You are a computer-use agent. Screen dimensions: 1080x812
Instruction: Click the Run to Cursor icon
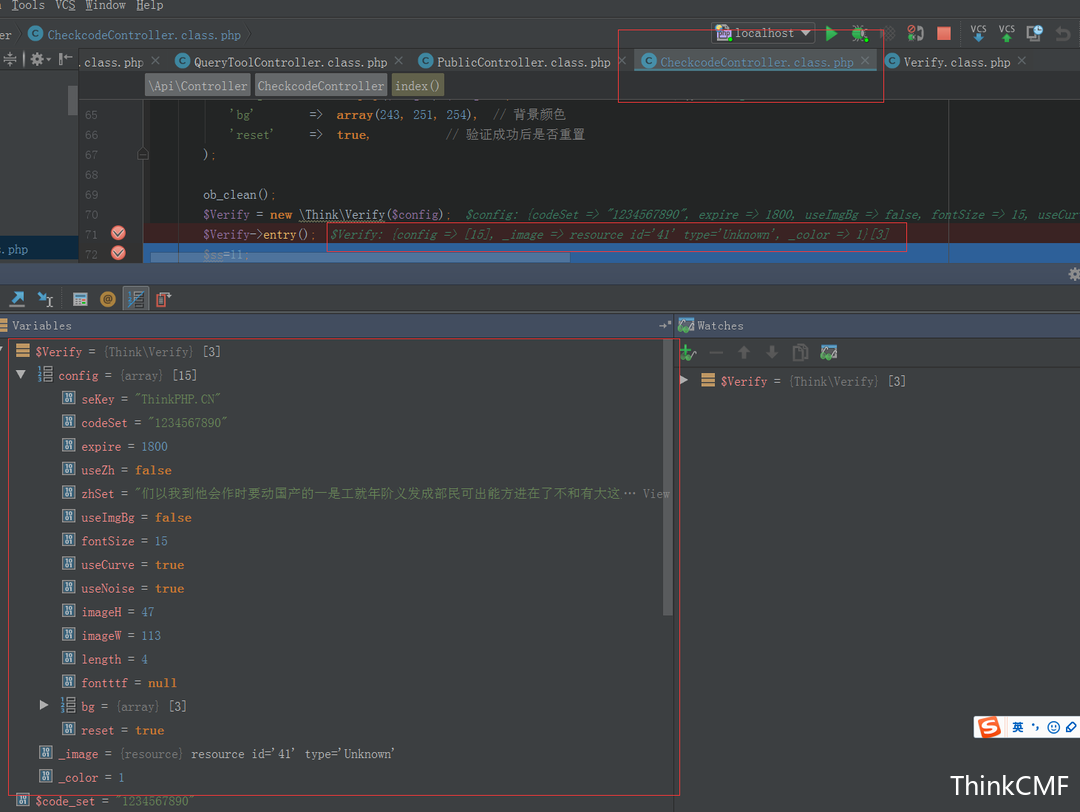45,299
